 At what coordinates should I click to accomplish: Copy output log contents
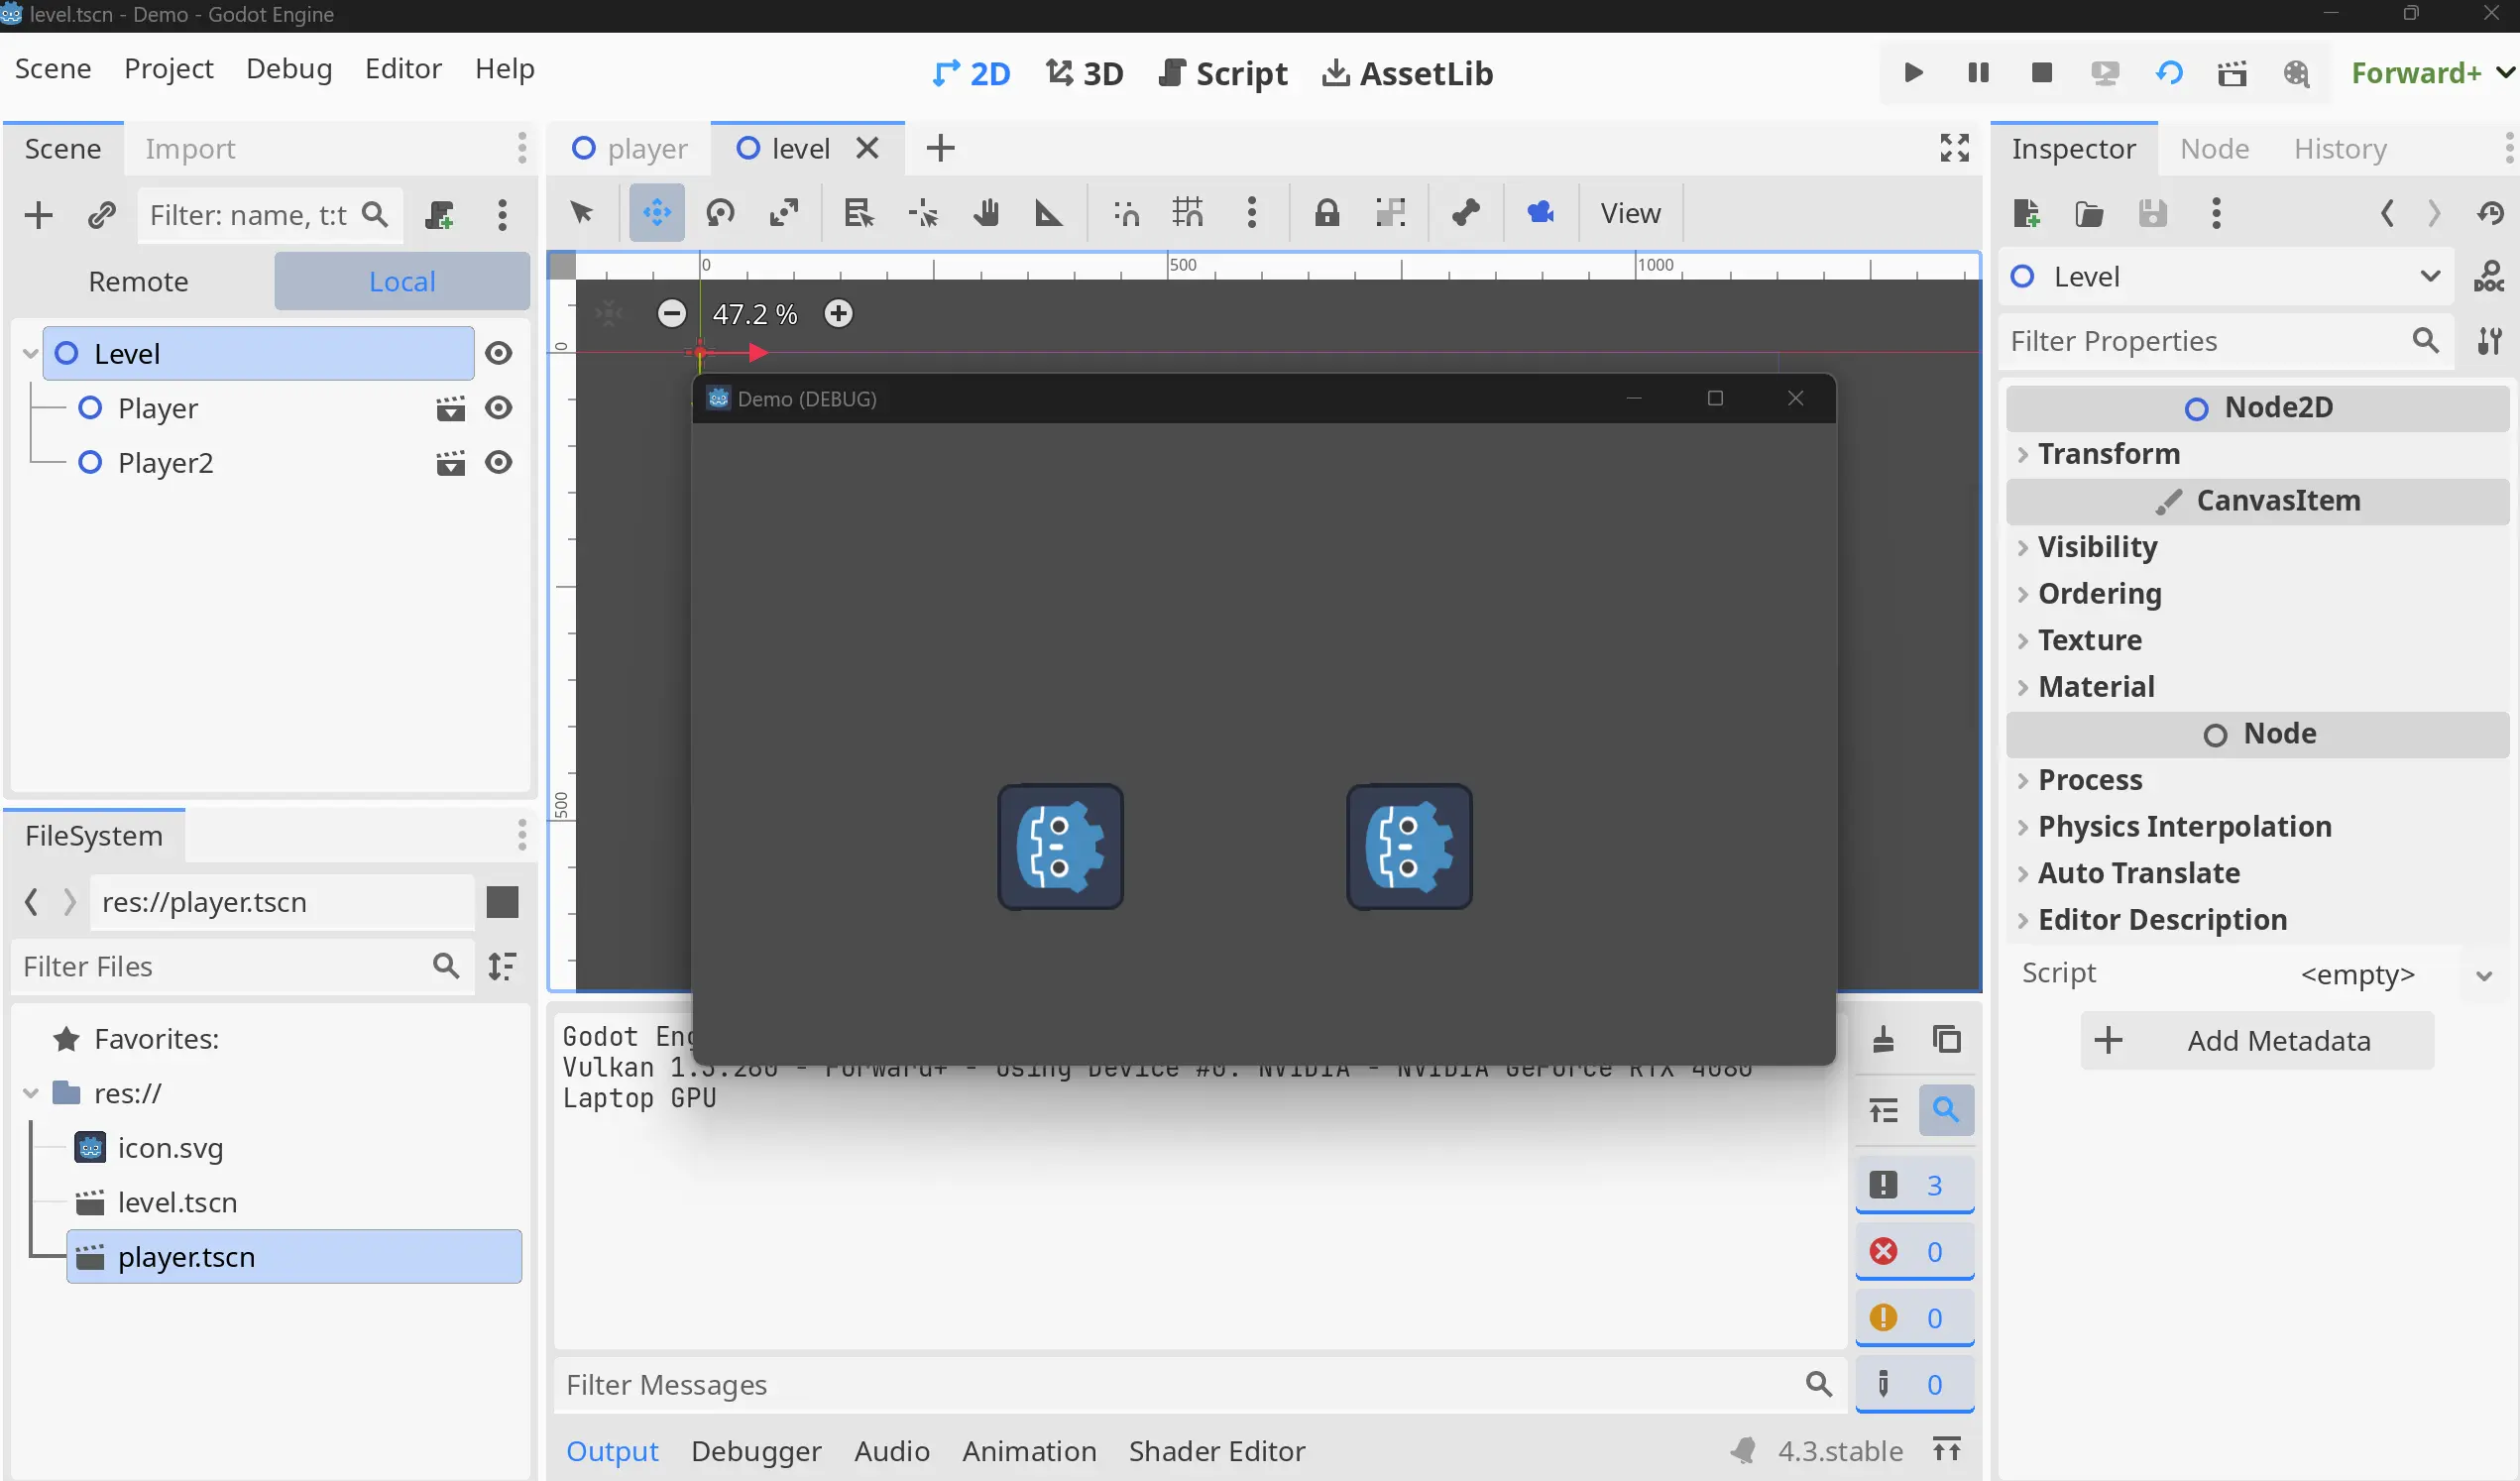click(x=1946, y=1040)
